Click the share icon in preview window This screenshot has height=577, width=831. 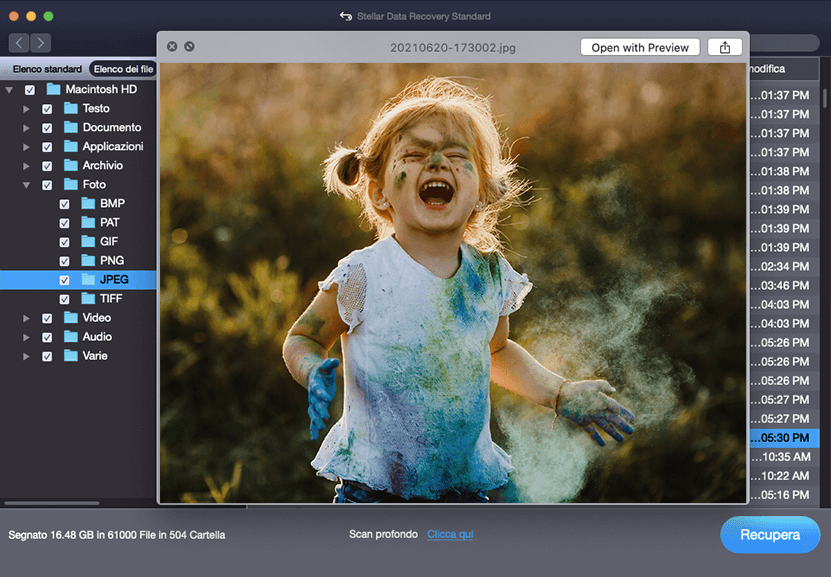pyautogui.click(x=724, y=47)
